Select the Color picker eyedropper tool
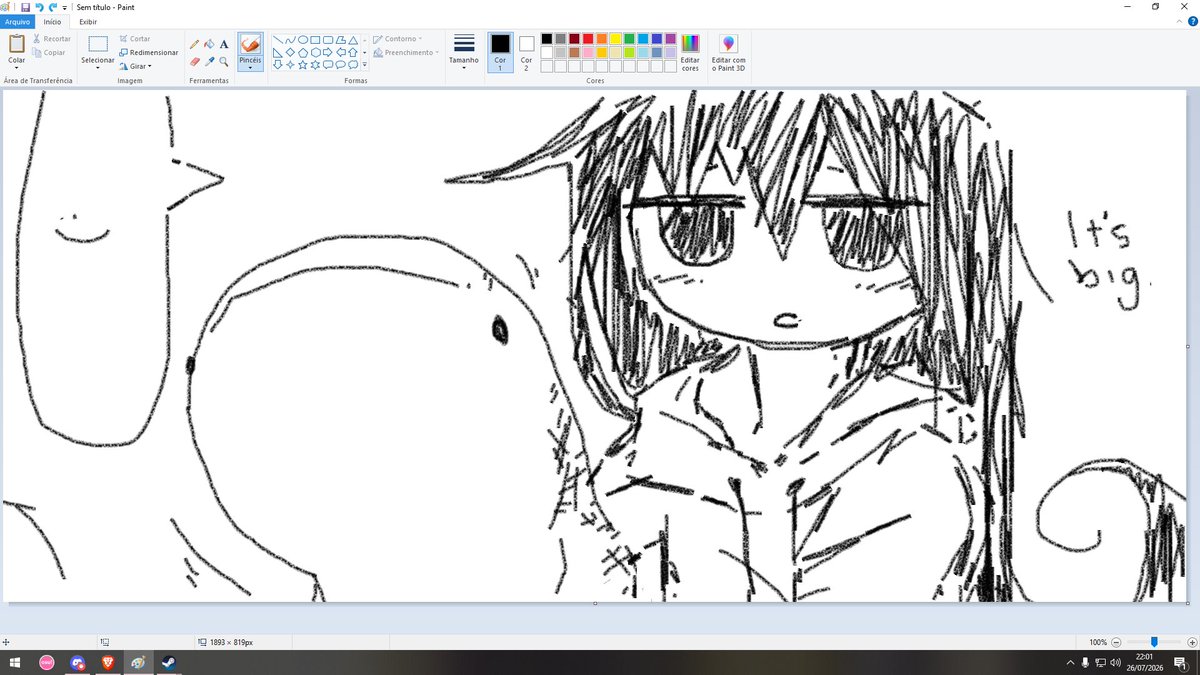 tap(209, 61)
